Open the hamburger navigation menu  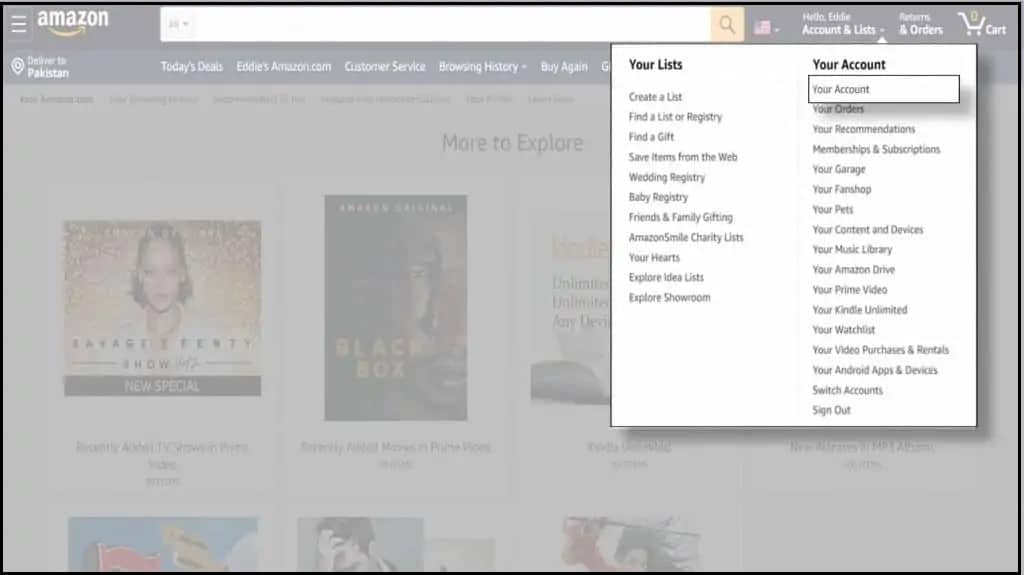pyautogui.click(x=19, y=24)
